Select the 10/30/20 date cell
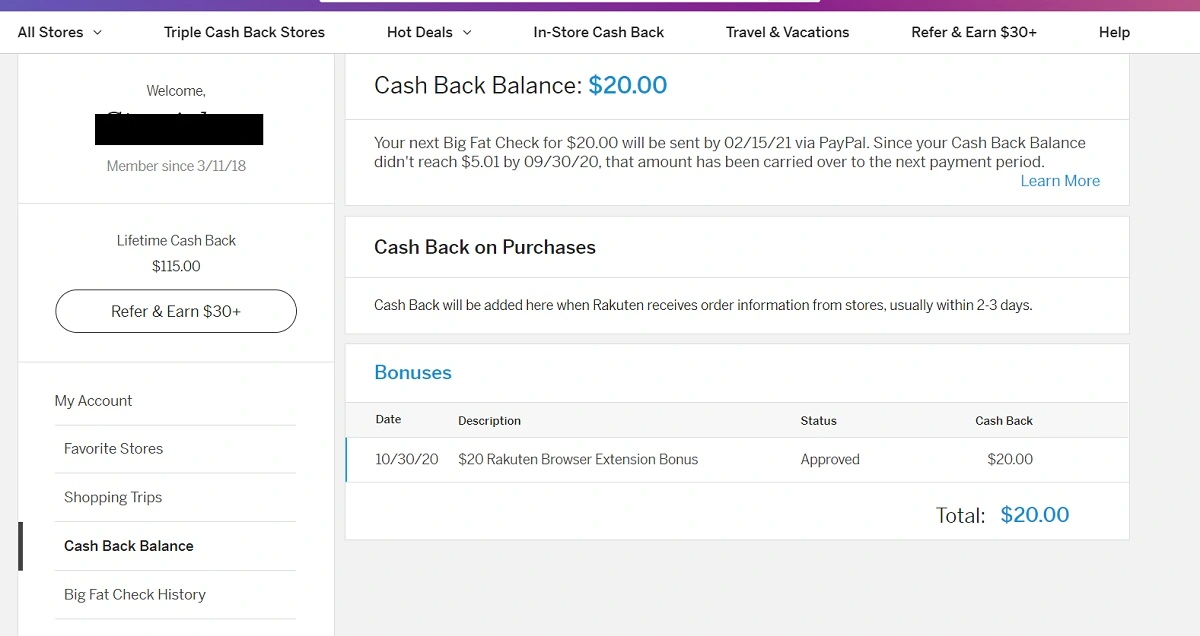Image resolution: width=1200 pixels, height=636 pixels. pyautogui.click(x=407, y=460)
